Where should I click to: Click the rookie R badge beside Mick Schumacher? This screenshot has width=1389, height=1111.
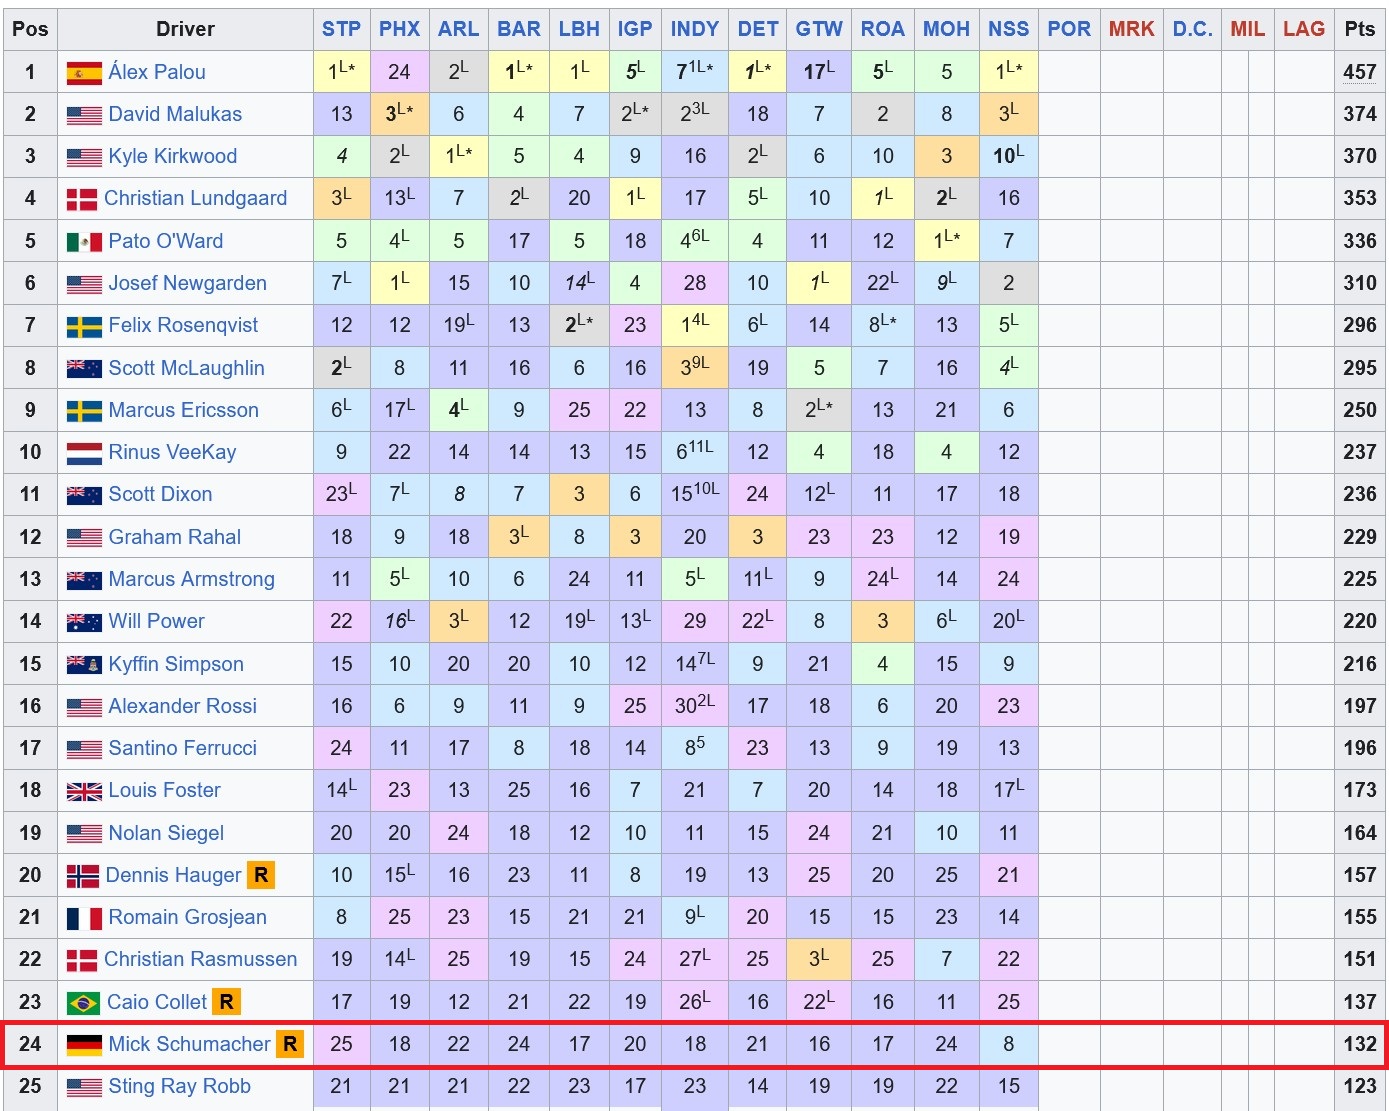tap(290, 1044)
